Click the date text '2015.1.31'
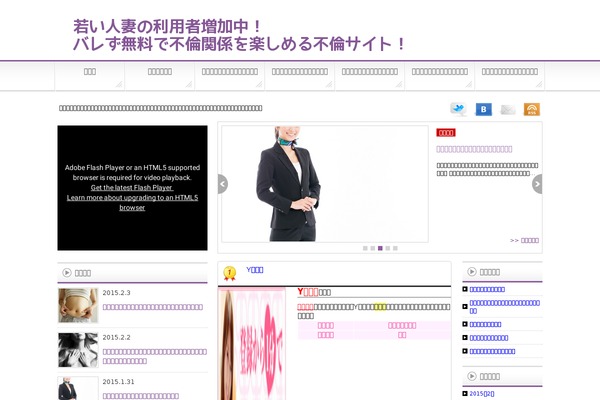Image resolution: width=600 pixels, height=400 pixels. pyautogui.click(x=118, y=382)
